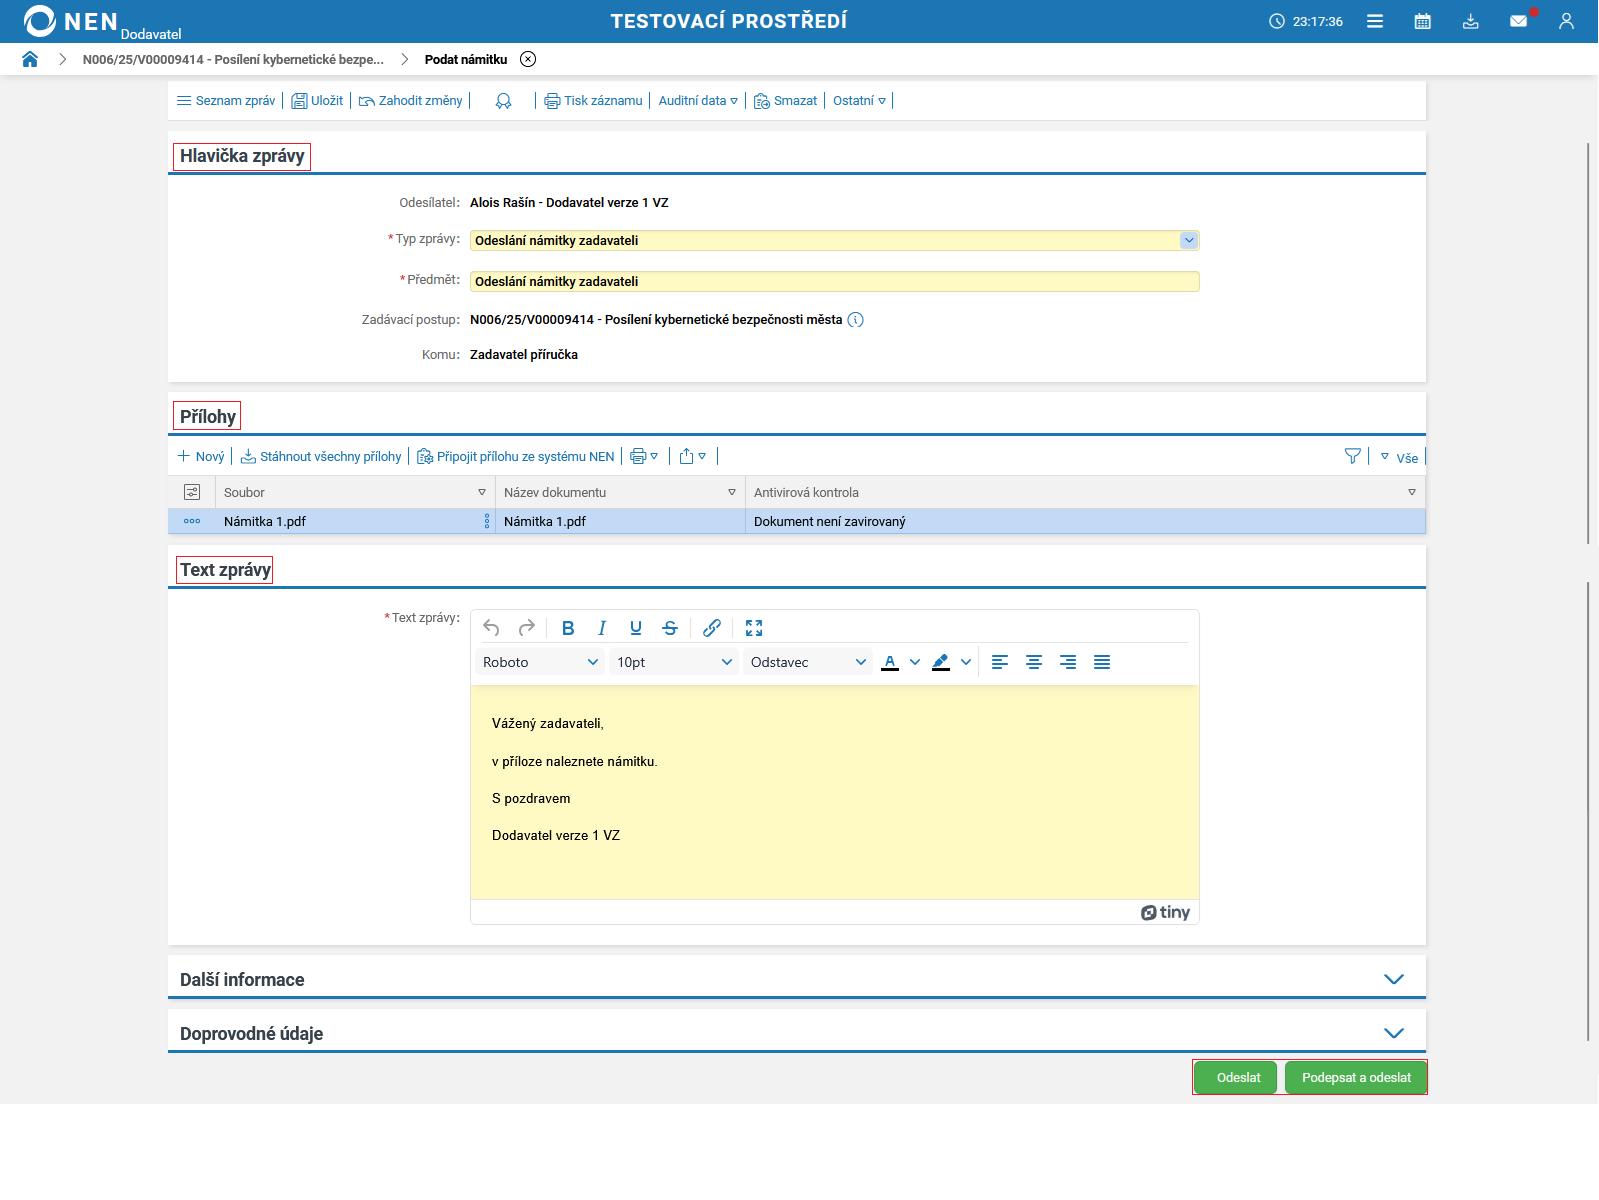
Task: Open the Typ zprávy dropdown
Action: pos(1188,240)
